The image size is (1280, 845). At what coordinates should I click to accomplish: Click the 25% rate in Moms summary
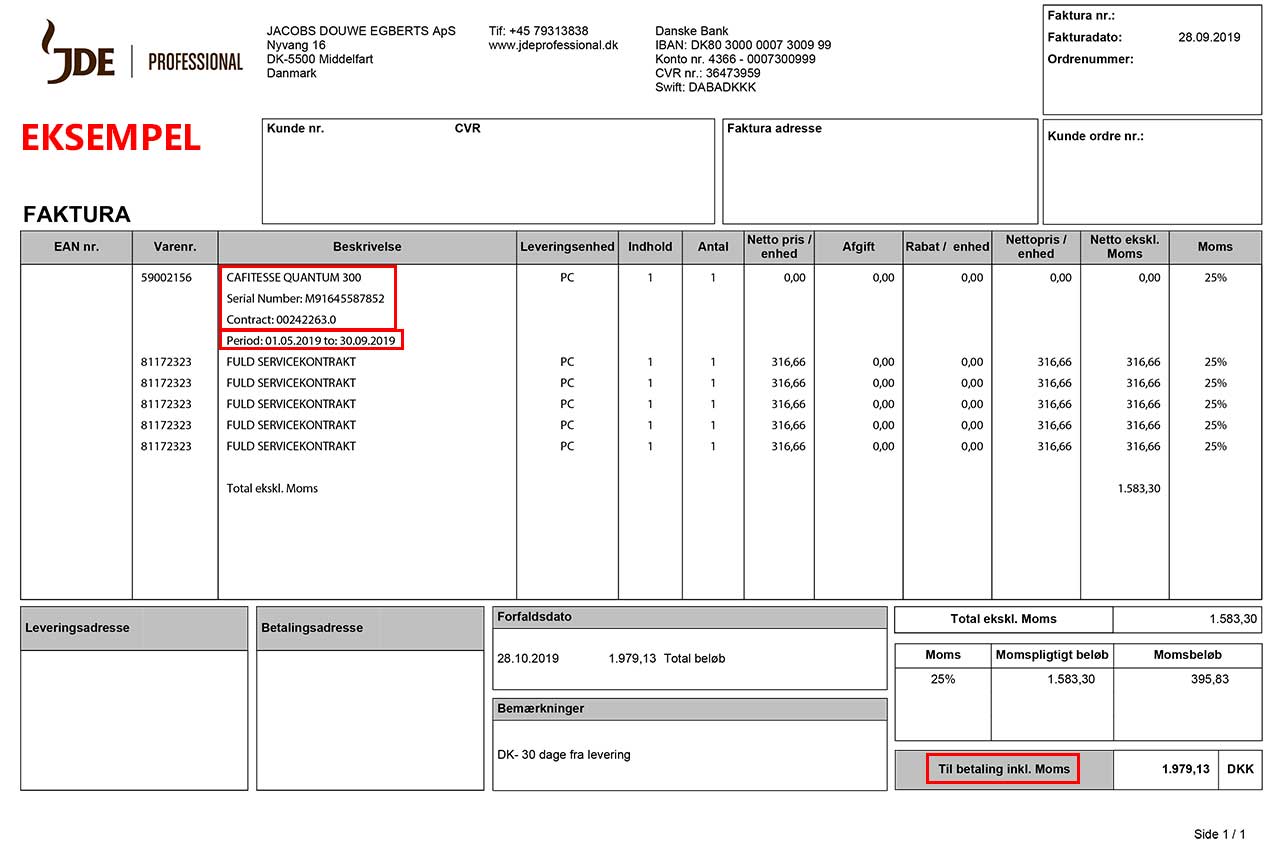click(x=943, y=680)
